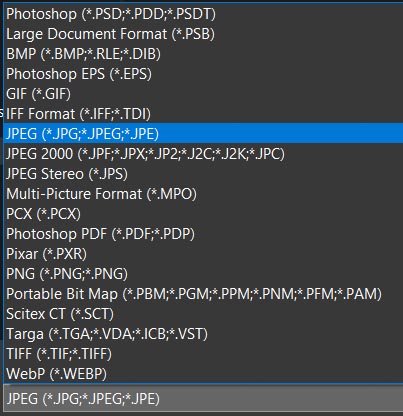Select JPEG 2000 format option
403x416 pixels.
pos(203,154)
